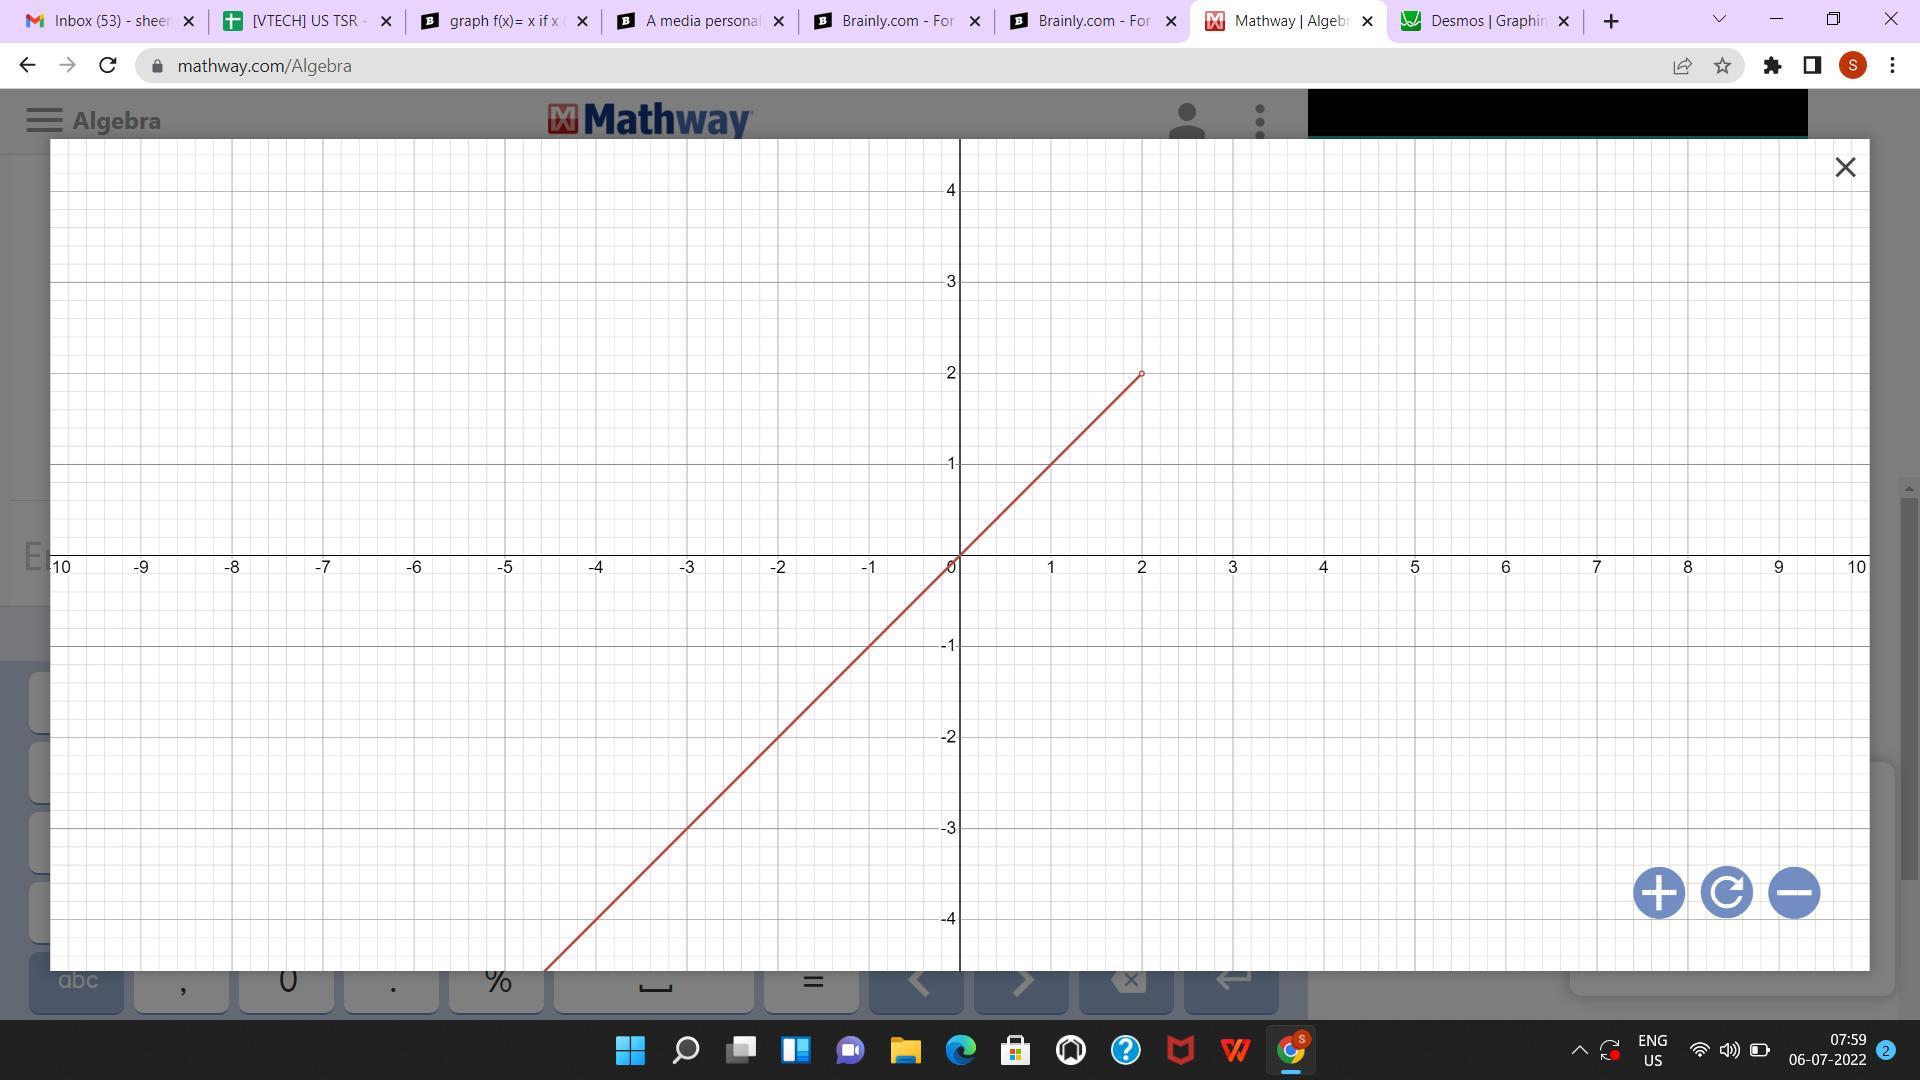1920x1080 pixels.
Task: Toggle the browser side panel icon
Action: click(1812, 66)
